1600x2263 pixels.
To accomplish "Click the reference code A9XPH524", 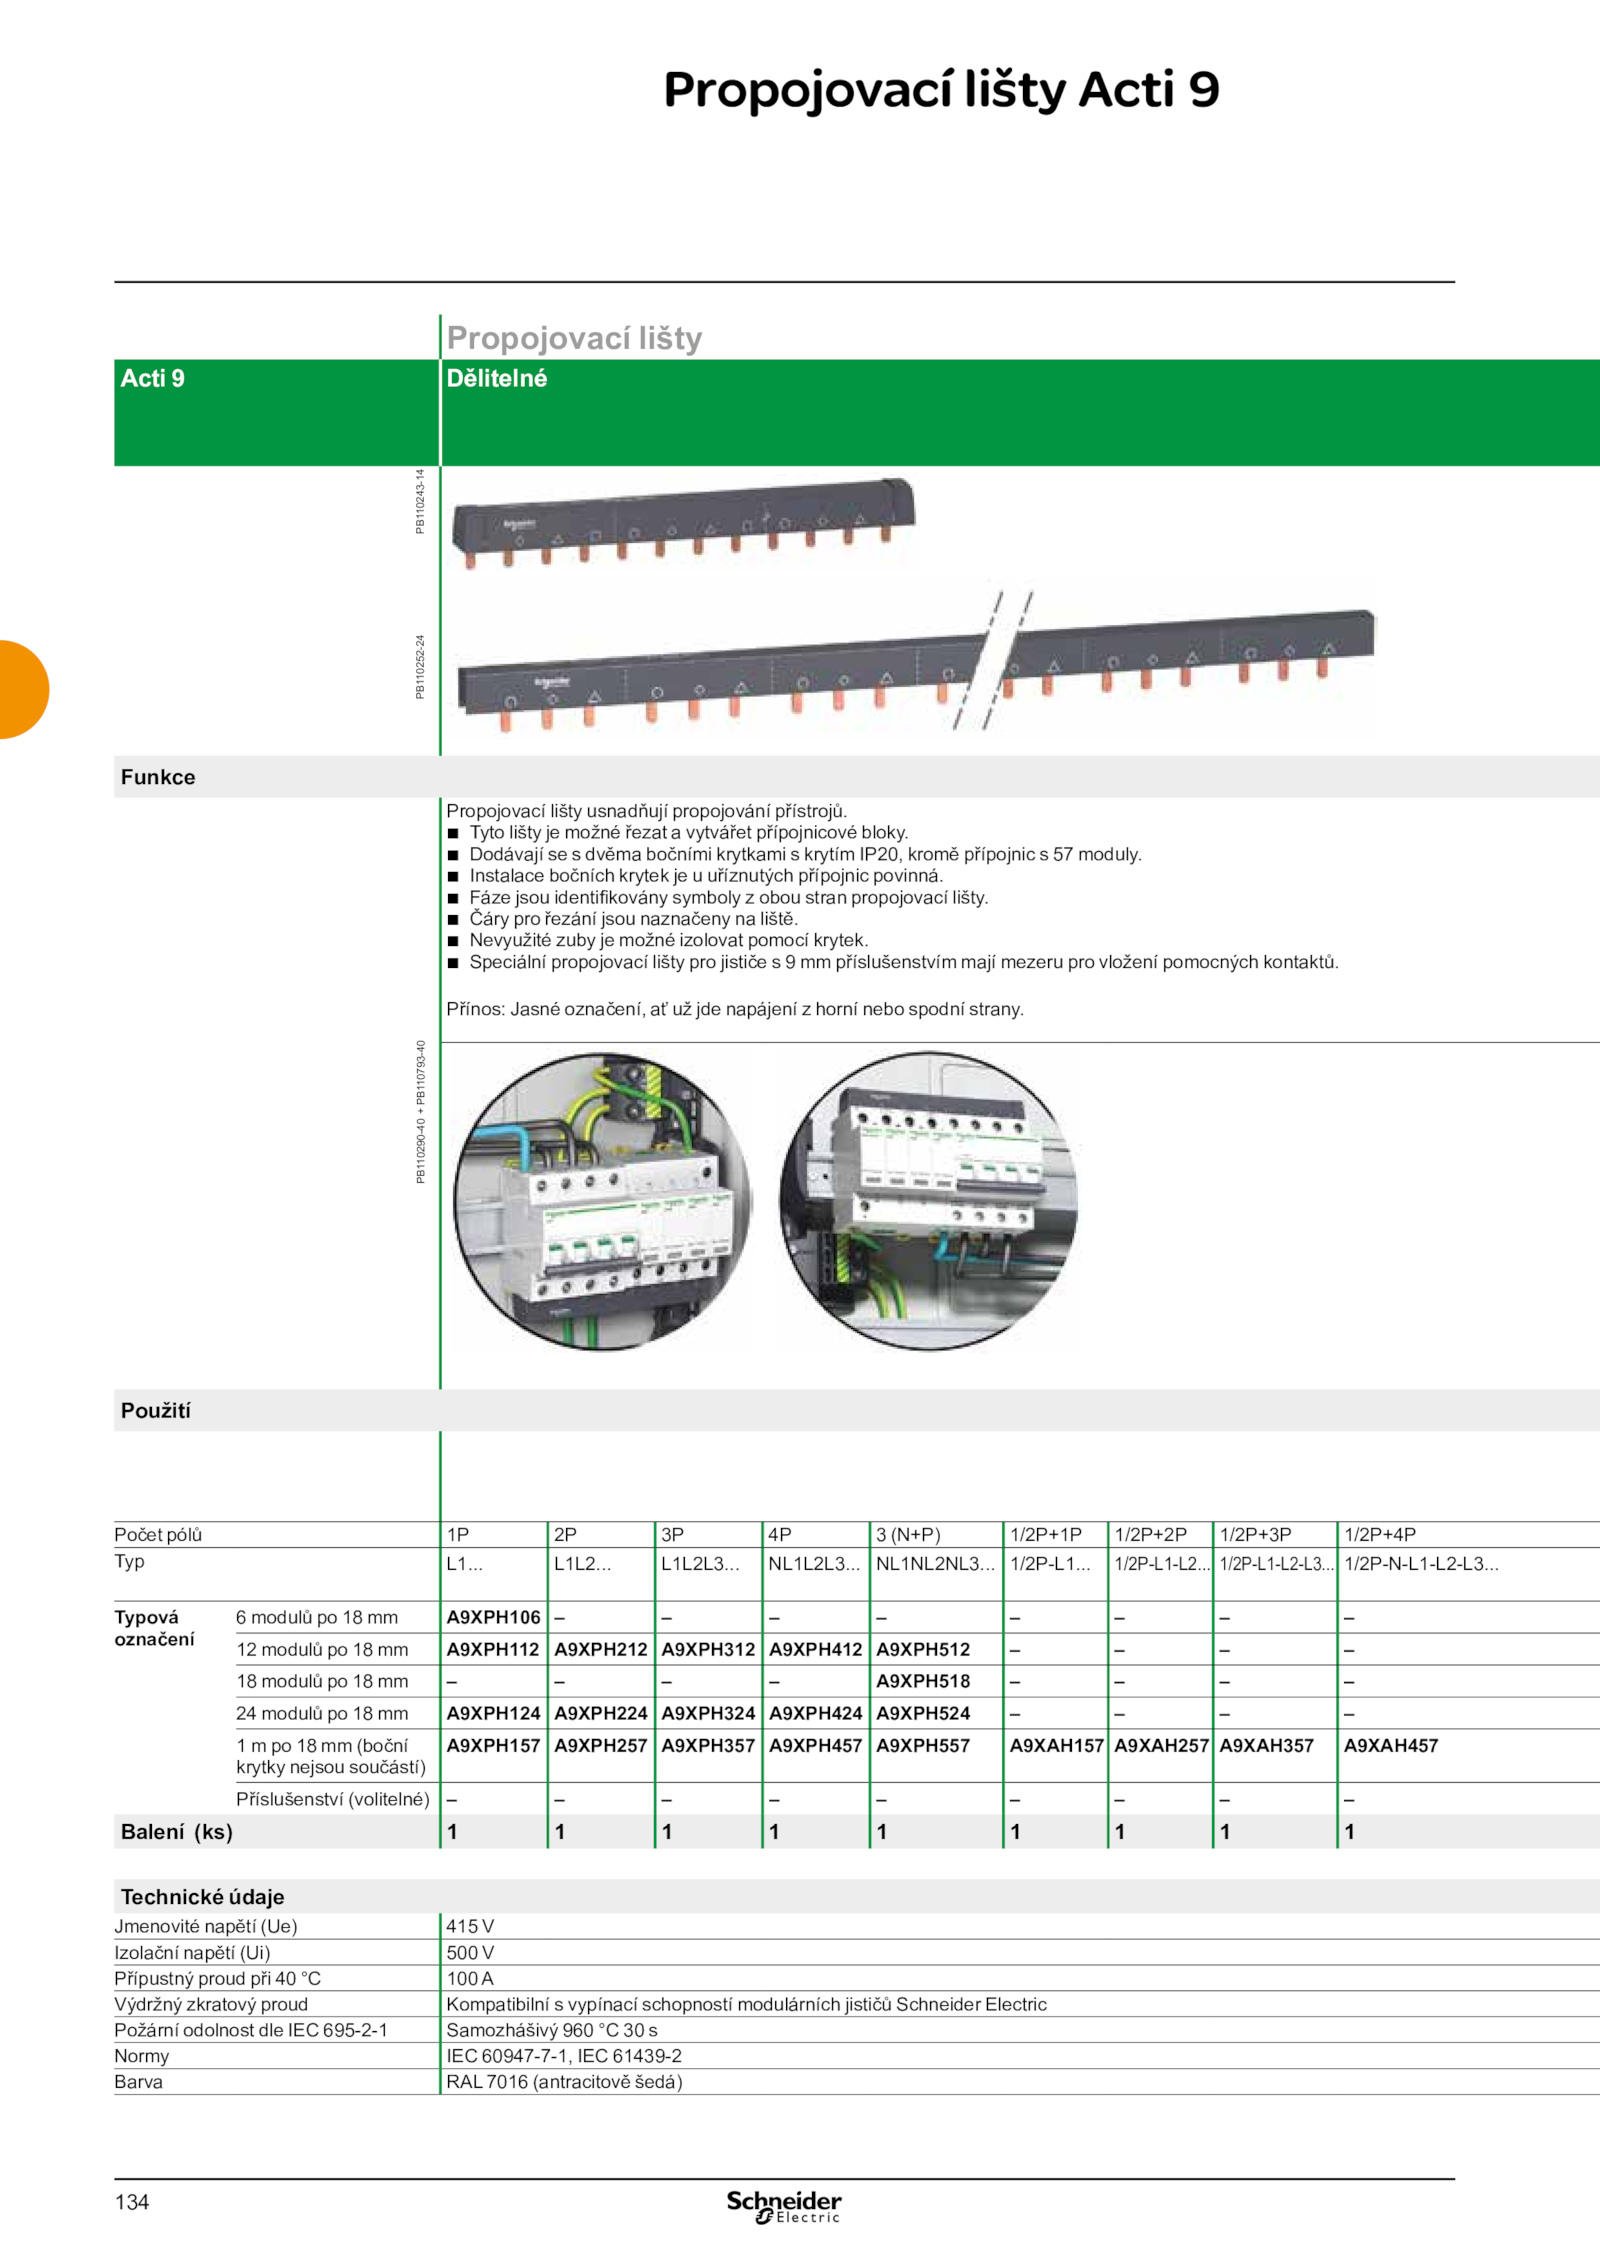I will tap(923, 1713).
